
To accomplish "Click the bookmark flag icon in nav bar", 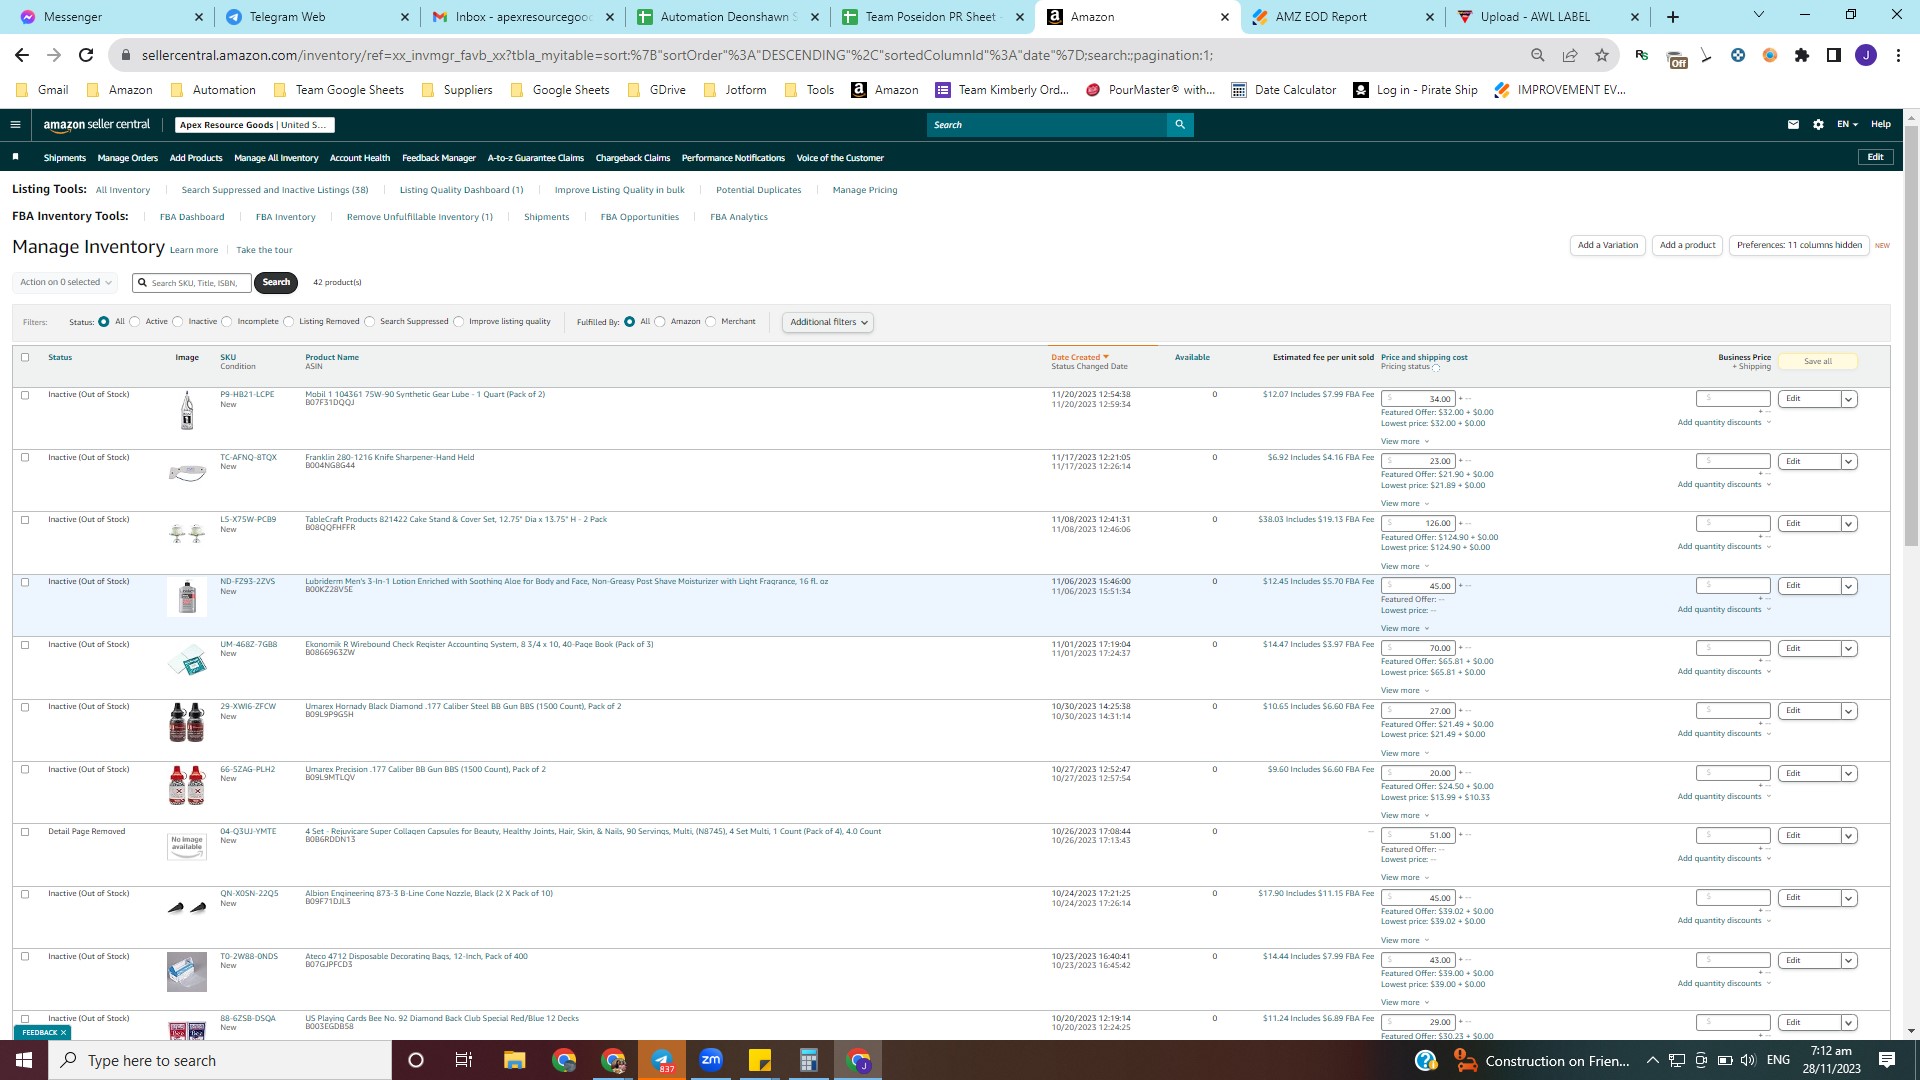I will (x=16, y=157).
